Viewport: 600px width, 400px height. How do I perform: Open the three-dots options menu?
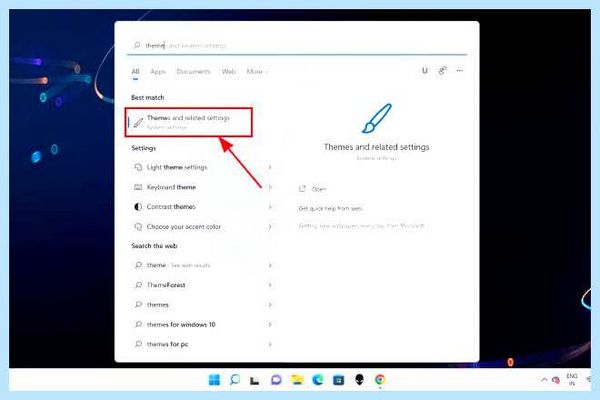(x=460, y=70)
